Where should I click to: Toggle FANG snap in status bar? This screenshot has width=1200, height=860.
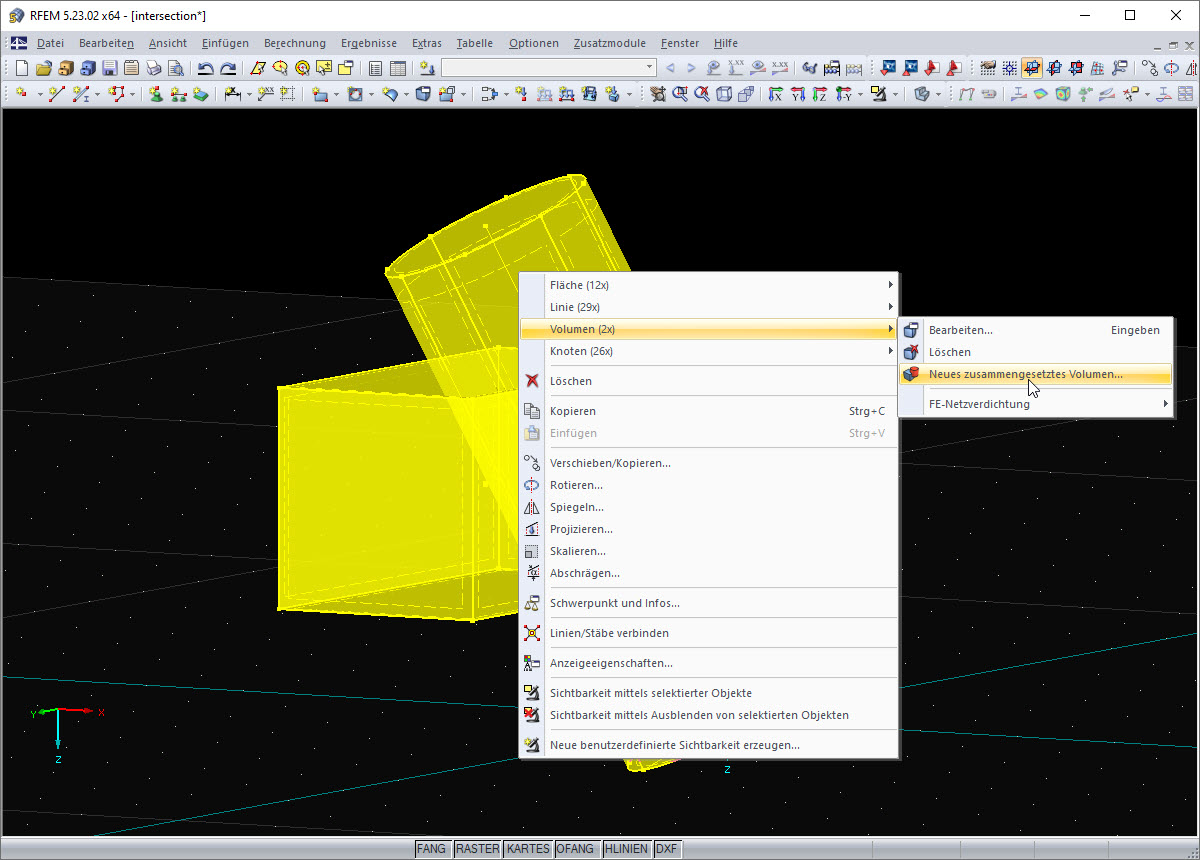click(x=431, y=849)
